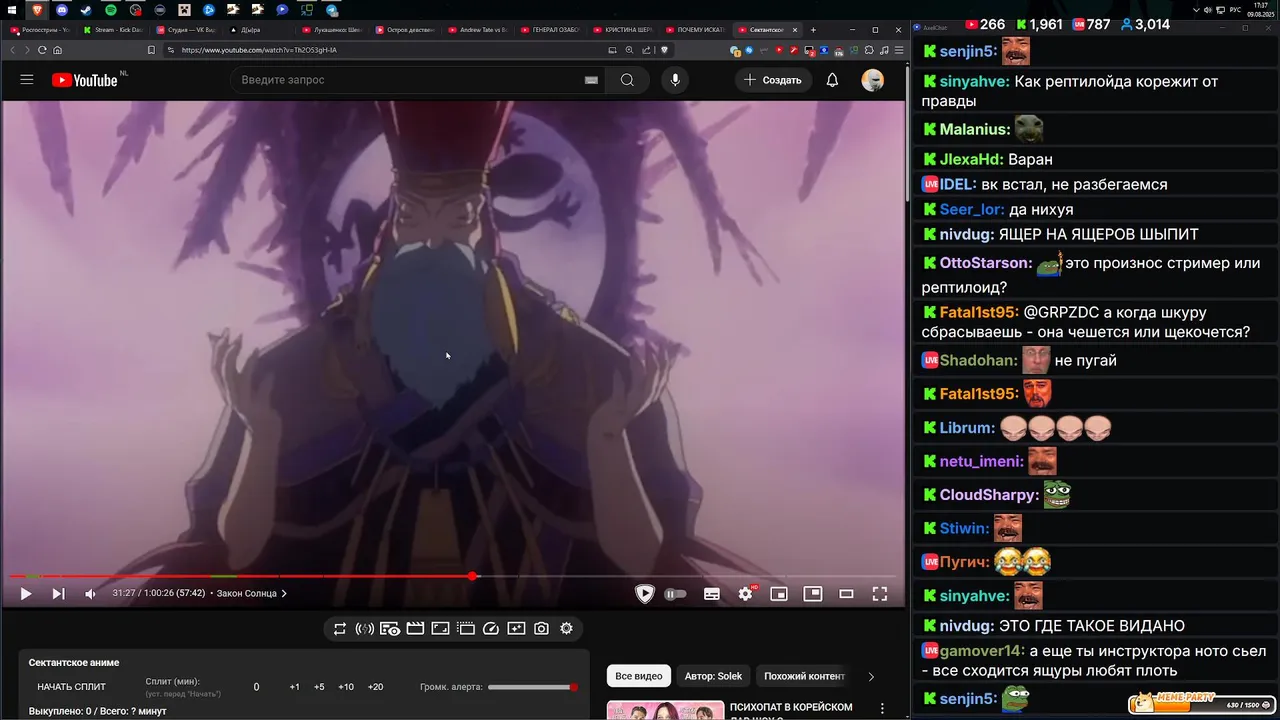
Task: Open the Windows Start menu
Action: coord(12,9)
